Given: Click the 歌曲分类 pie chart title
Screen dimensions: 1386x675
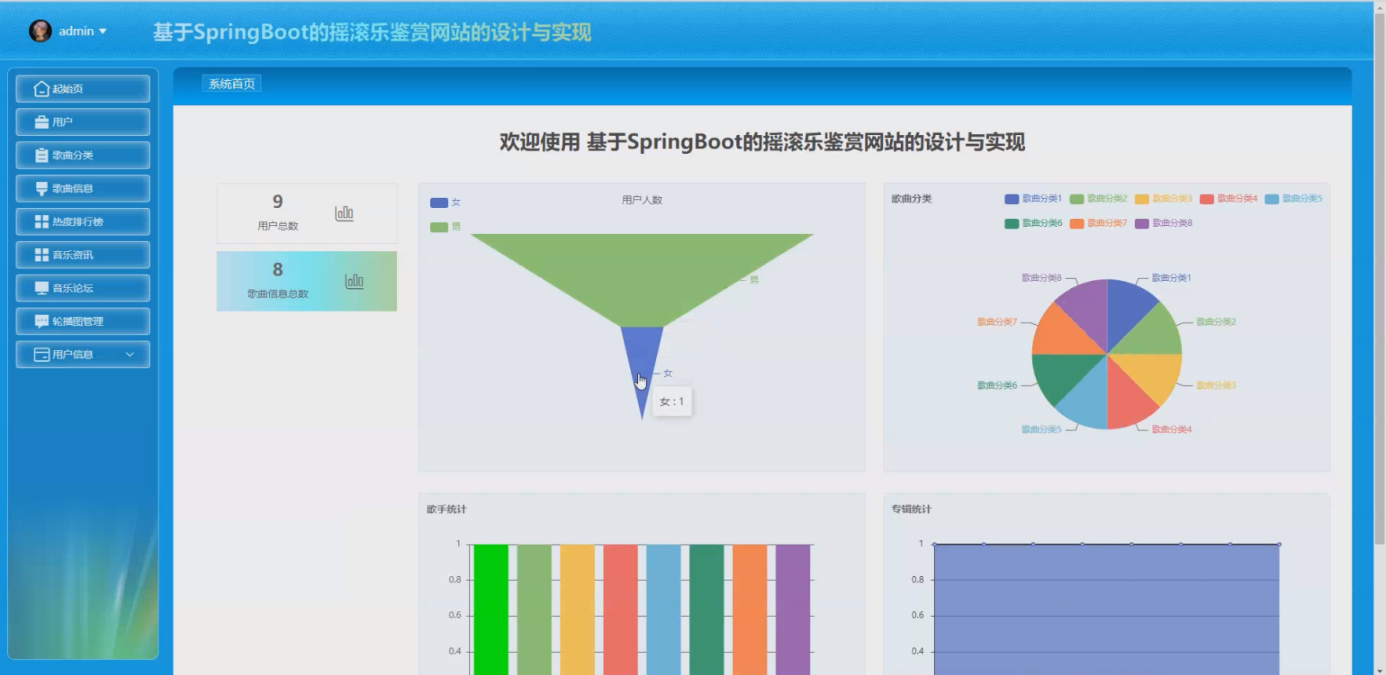Looking at the screenshot, I should point(911,199).
